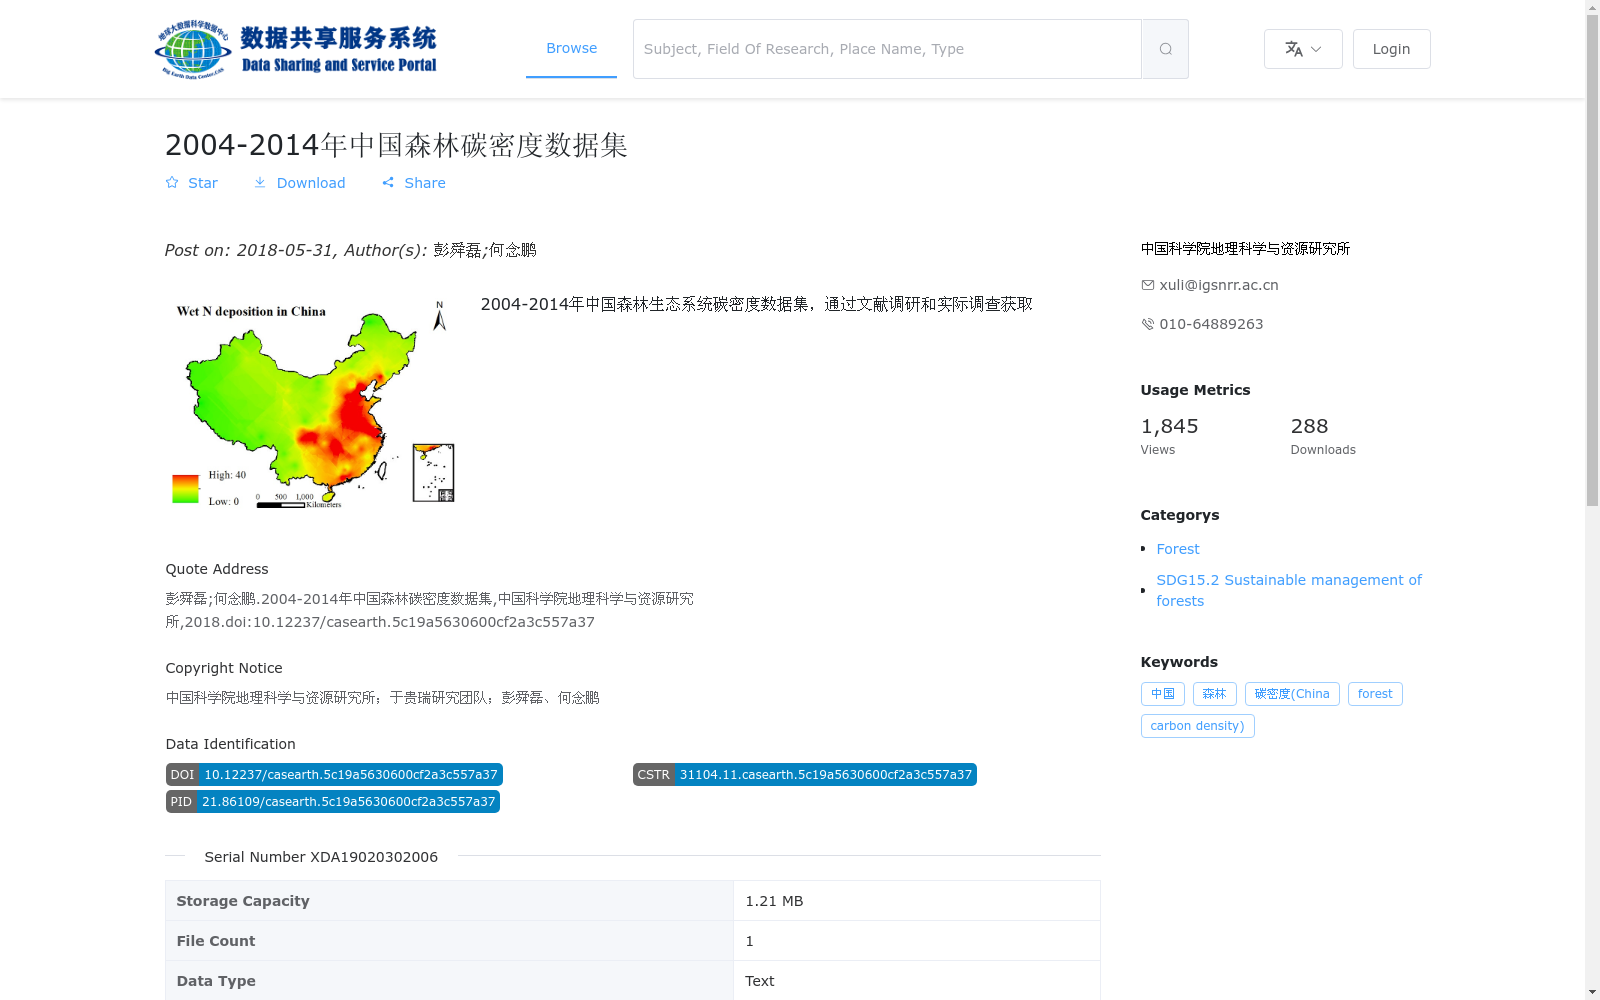Click the share icon
Screen dimensions: 1600x1000
pos(388,183)
